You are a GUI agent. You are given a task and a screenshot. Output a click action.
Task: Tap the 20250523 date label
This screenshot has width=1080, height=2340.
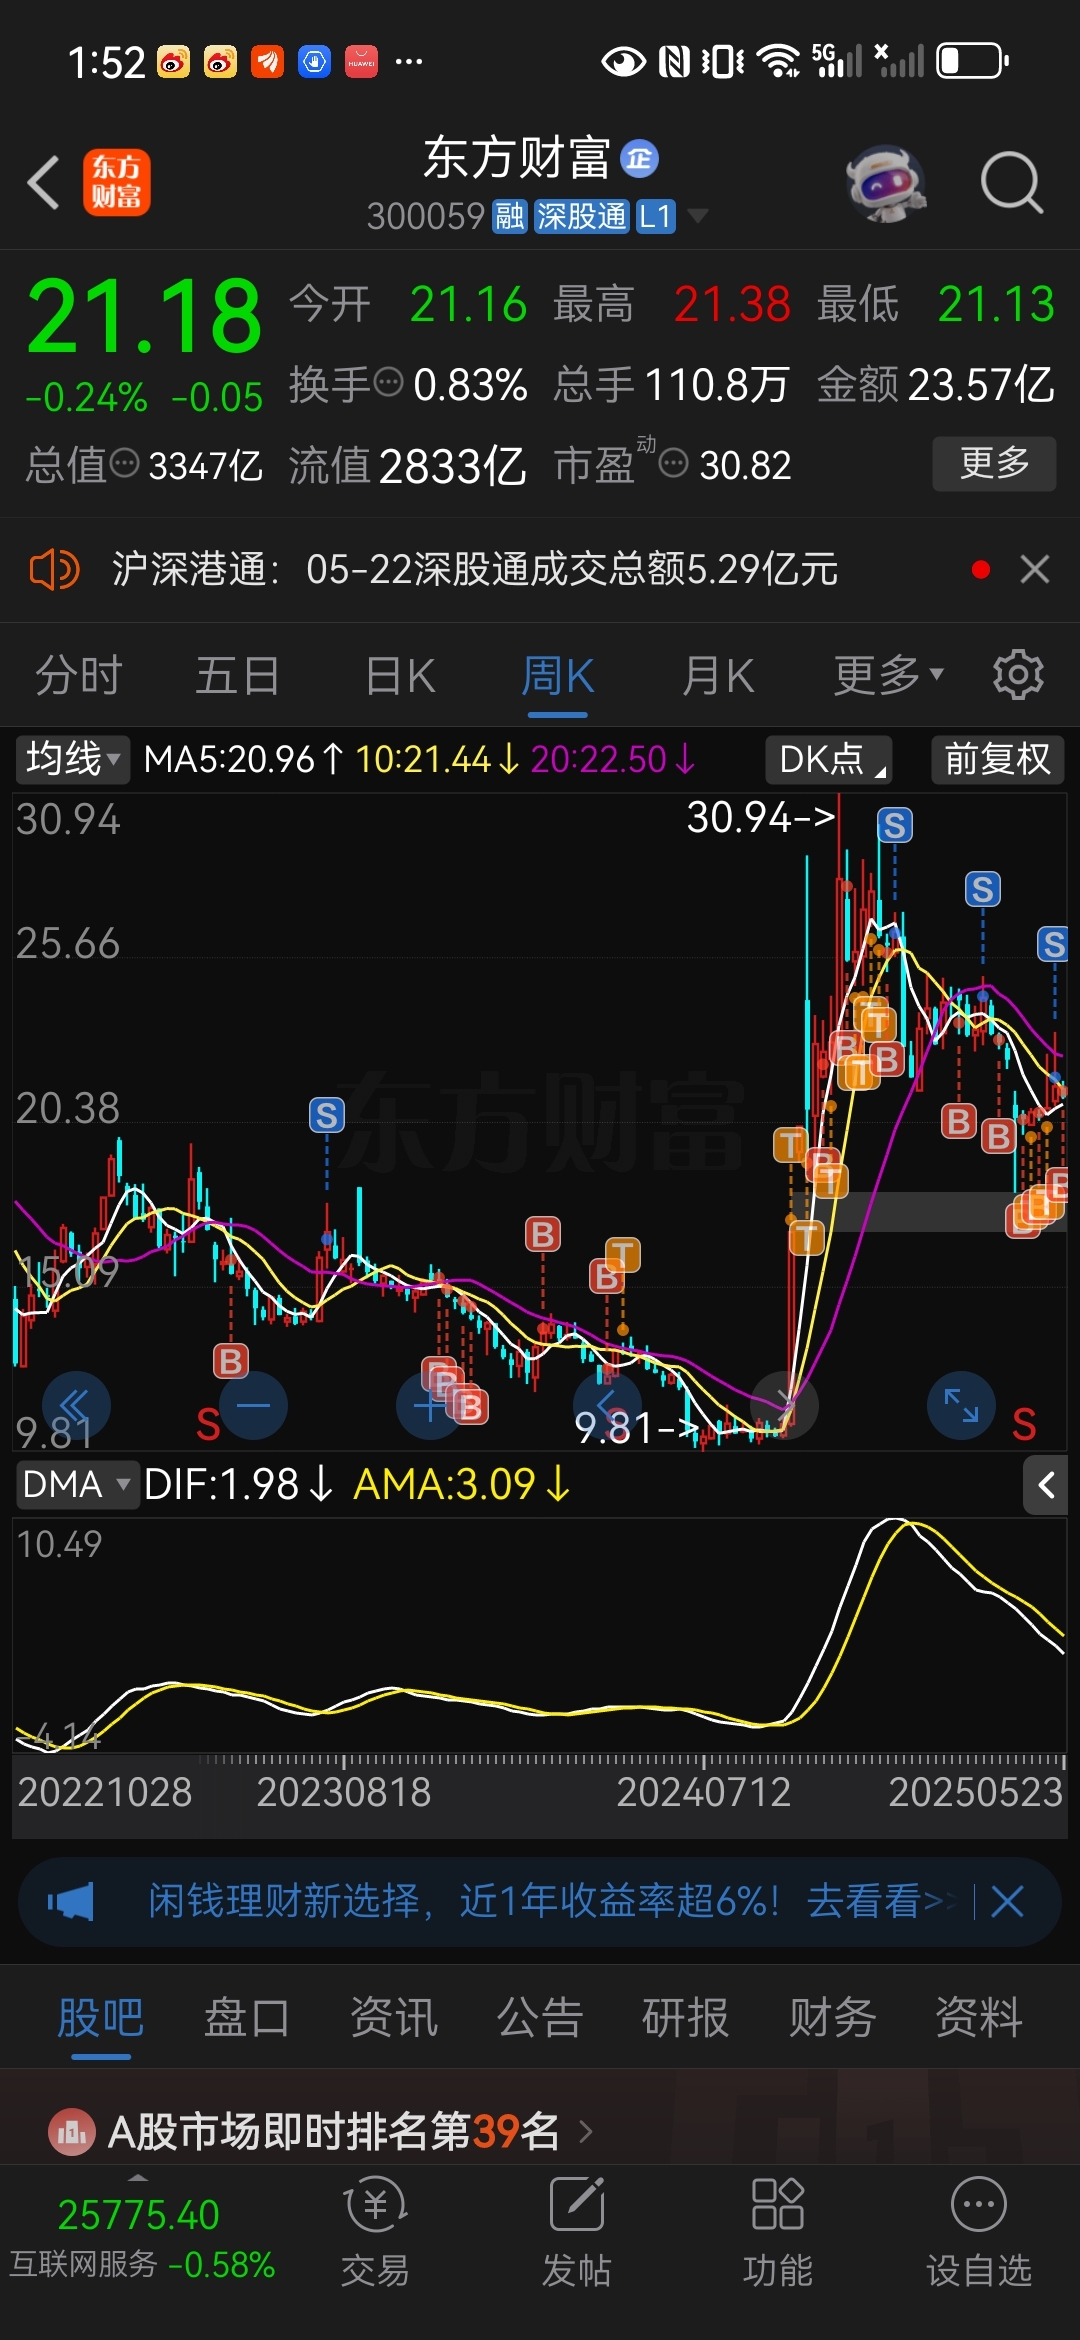click(x=975, y=1792)
